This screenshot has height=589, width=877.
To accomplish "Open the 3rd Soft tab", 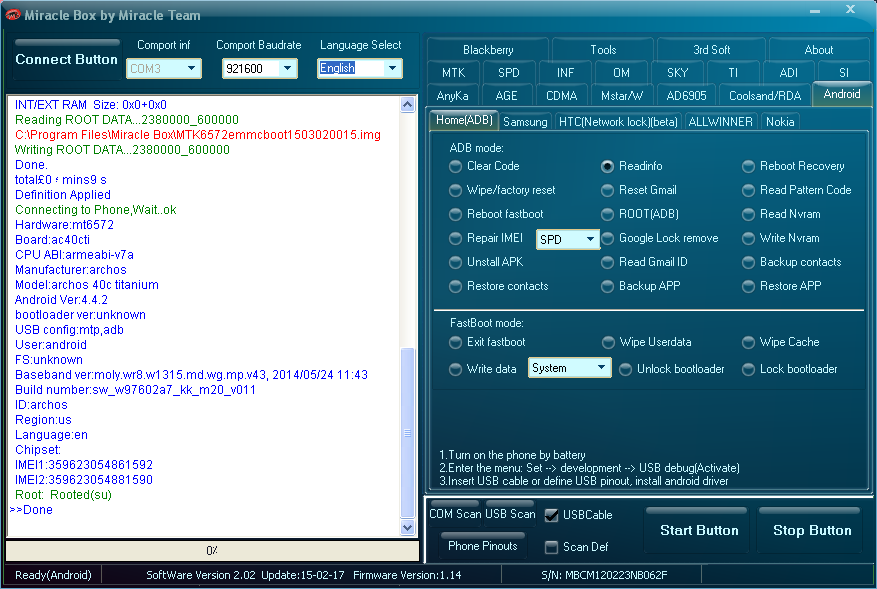I will 711,50.
